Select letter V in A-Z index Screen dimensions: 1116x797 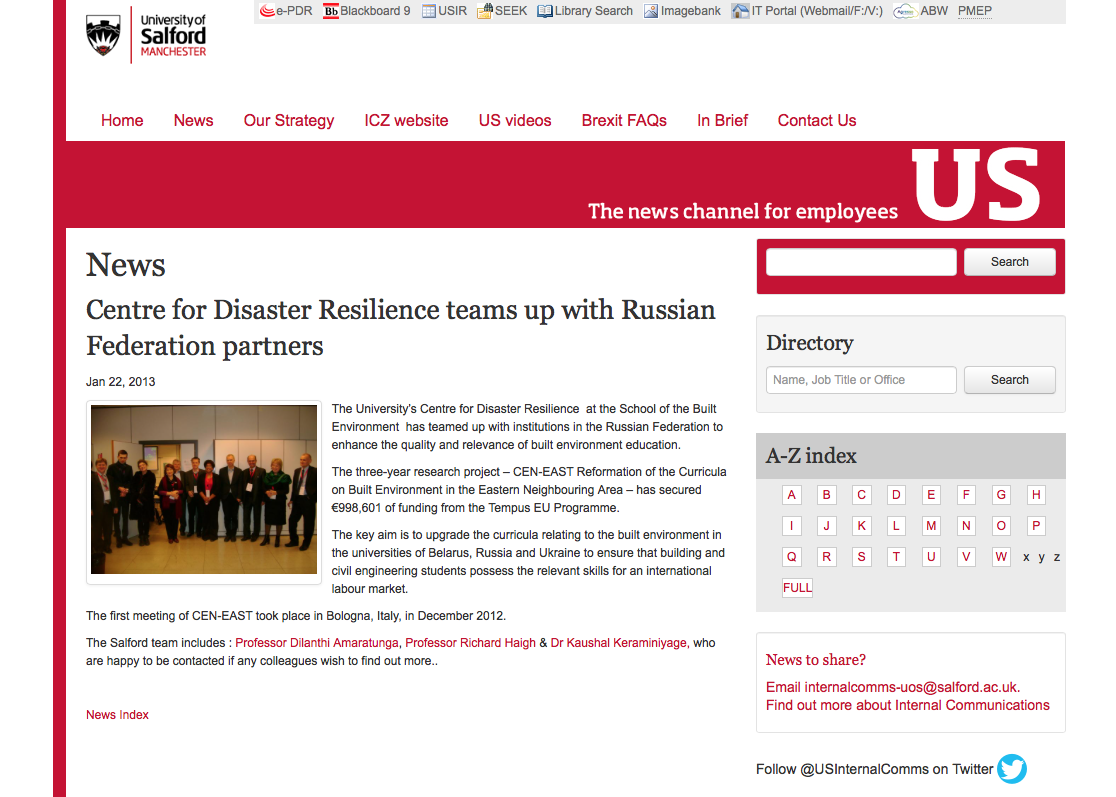click(x=966, y=556)
